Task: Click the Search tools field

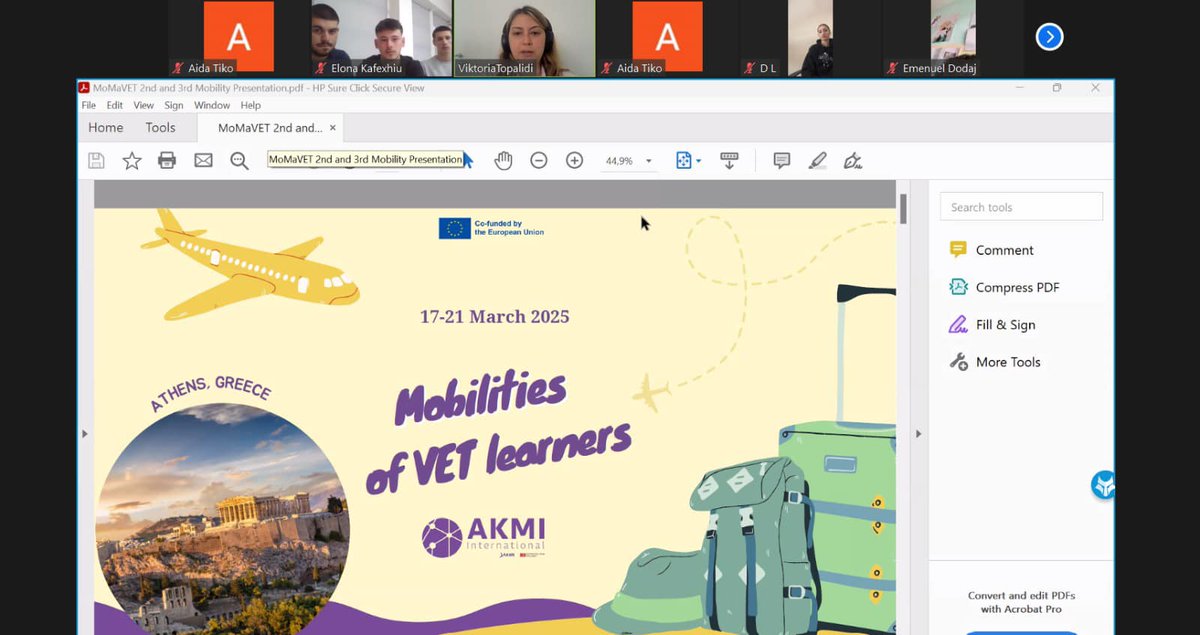Action: click(1021, 207)
